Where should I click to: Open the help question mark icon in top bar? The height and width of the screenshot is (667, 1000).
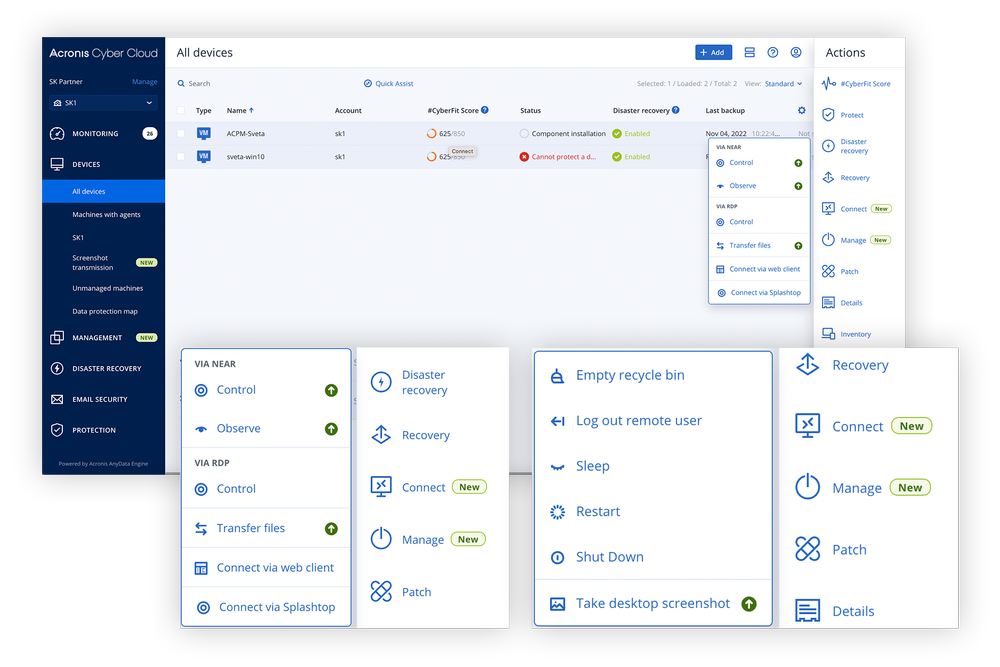click(772, 52)
